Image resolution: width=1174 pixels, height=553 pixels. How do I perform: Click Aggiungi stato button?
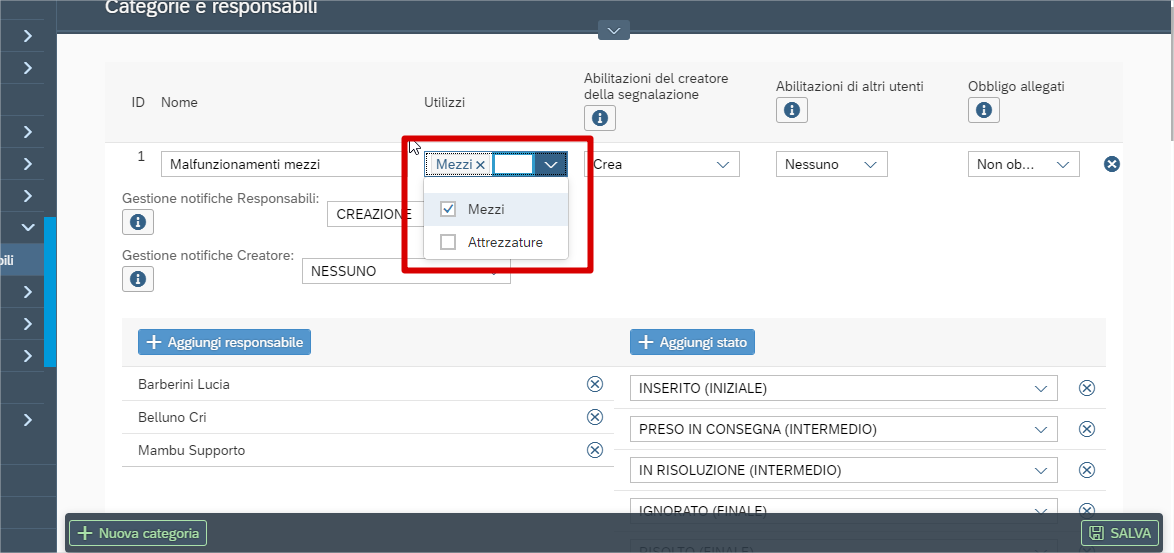point(693,342)
